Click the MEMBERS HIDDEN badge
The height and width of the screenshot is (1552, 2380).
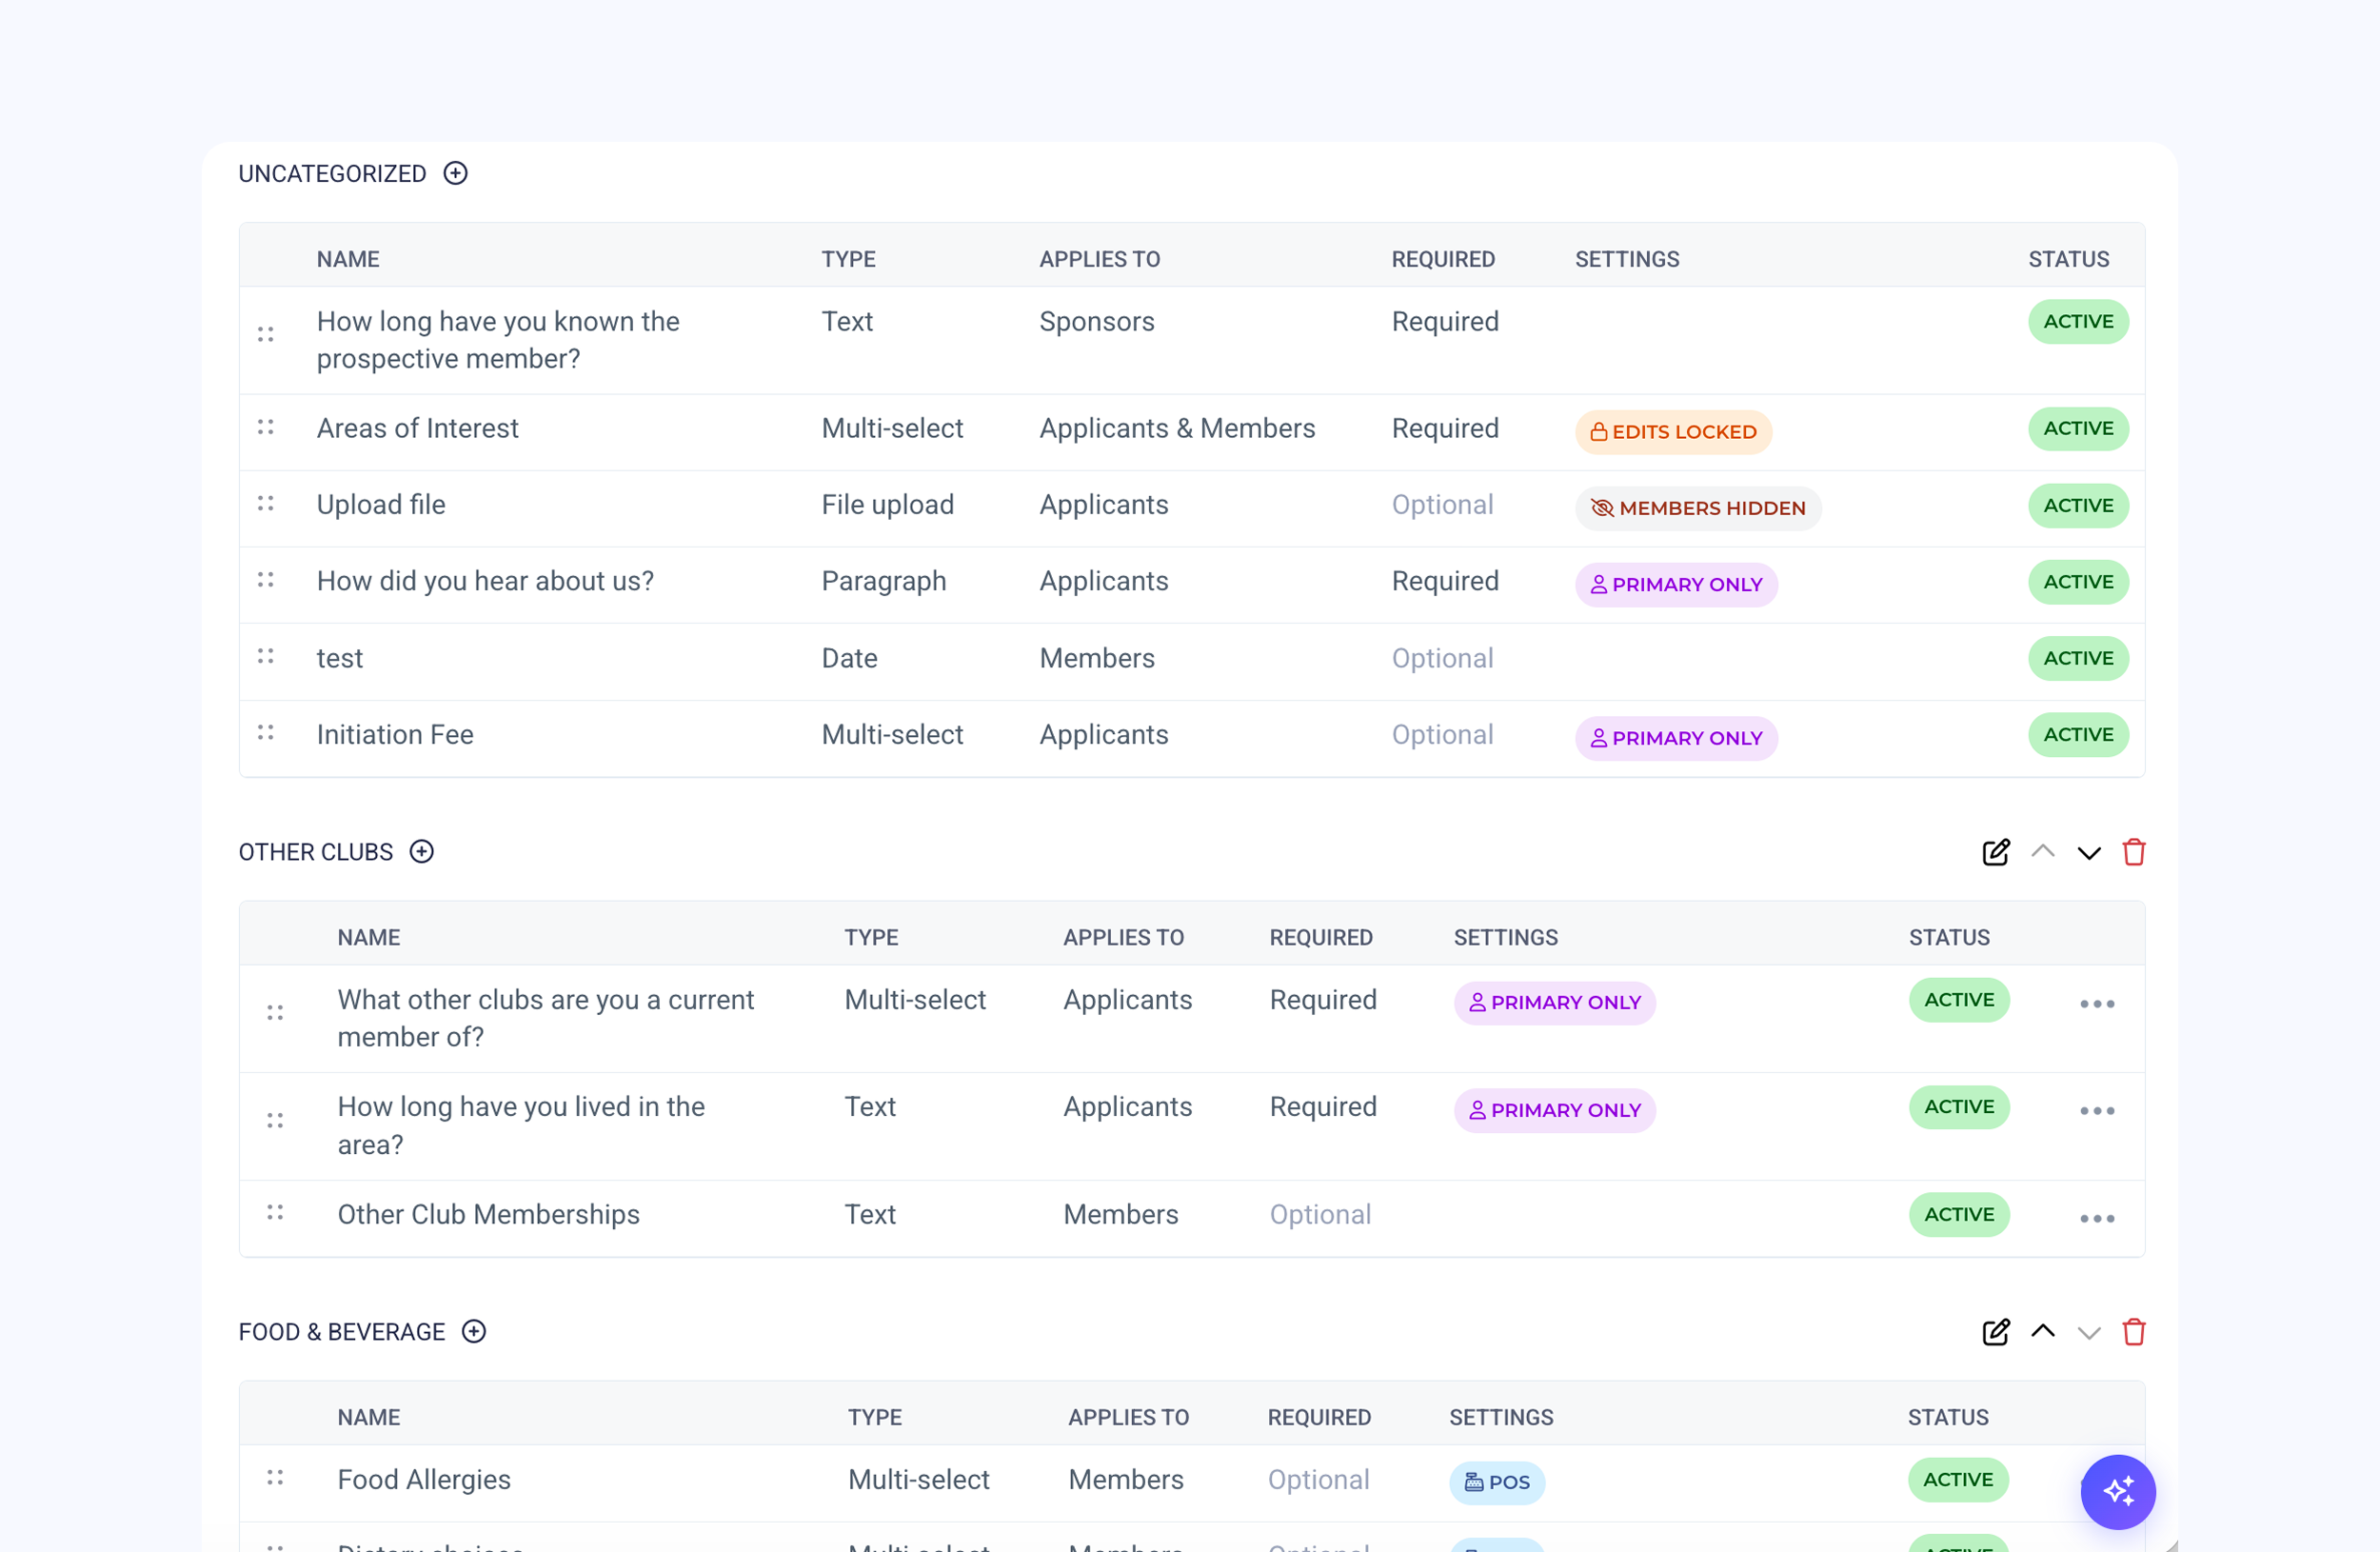click(1698, 508)
